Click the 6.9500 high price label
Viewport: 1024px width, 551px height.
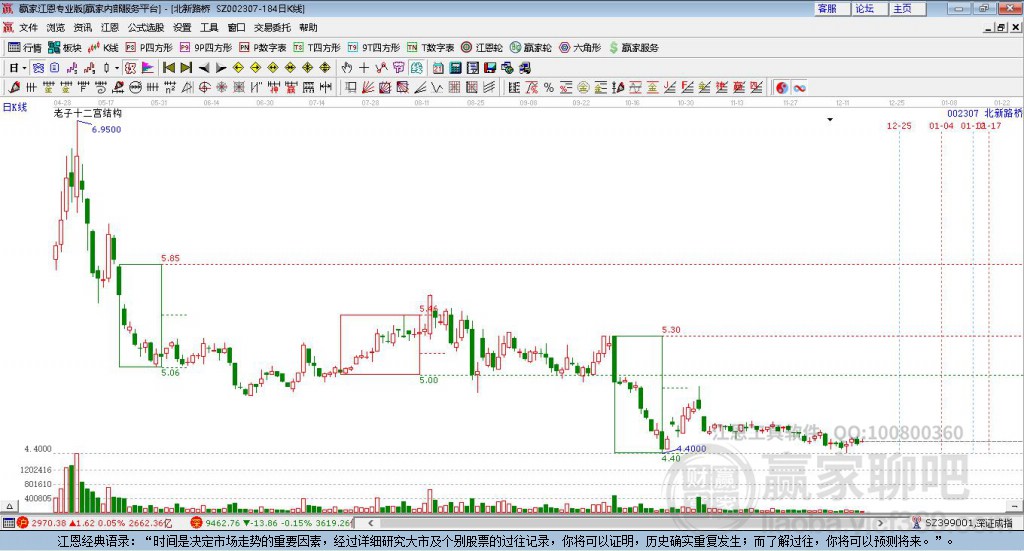106,129
